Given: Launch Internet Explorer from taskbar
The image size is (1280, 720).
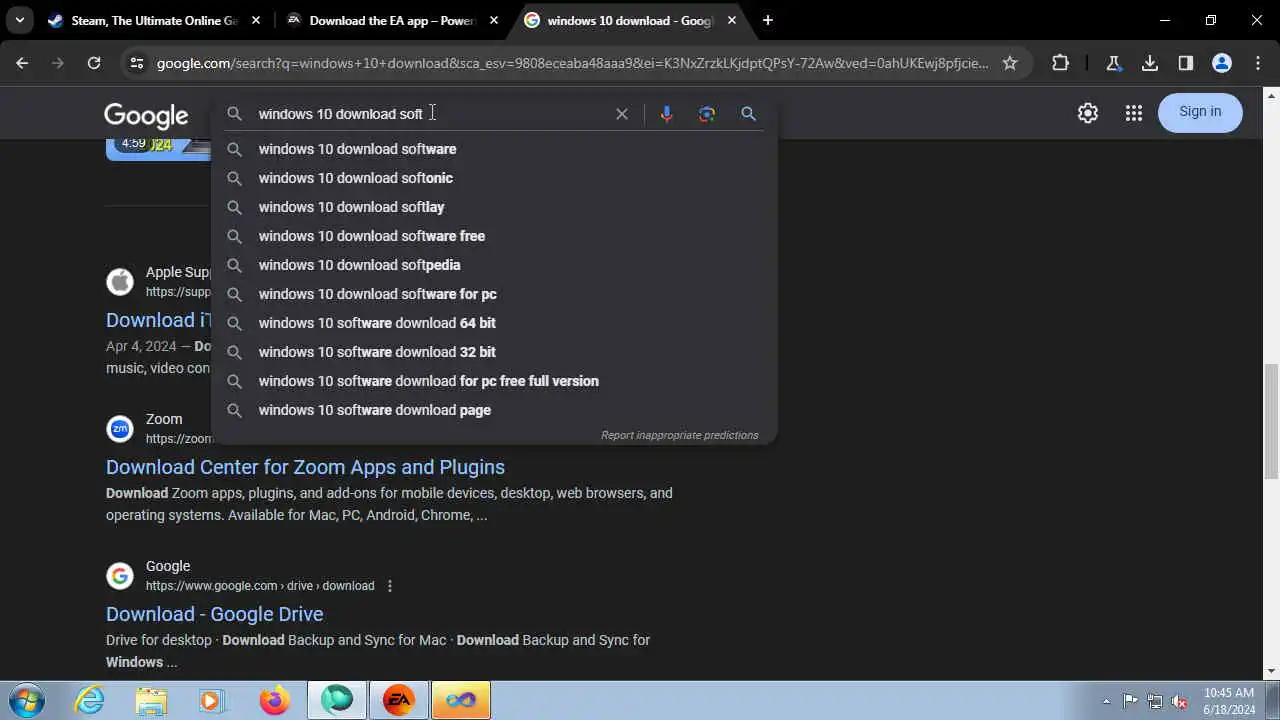Looking at the screenshot, I should (90, 700).
